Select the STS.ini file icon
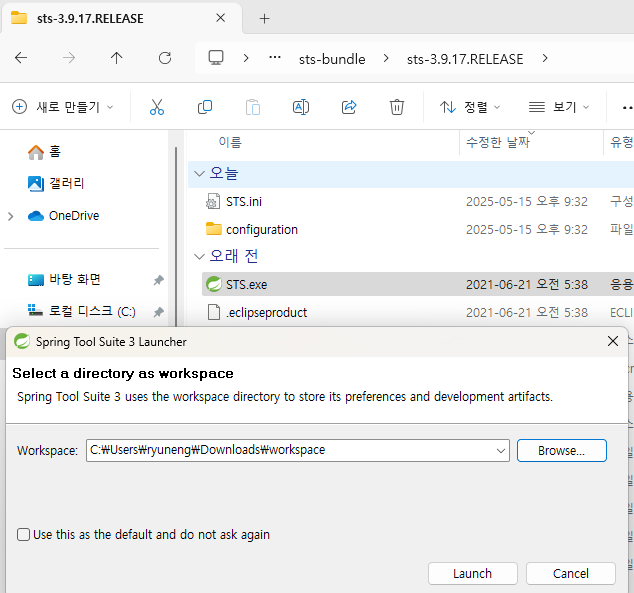Image resolution: width=634 pixels, height=593 pixels. [x=213, y=201]
